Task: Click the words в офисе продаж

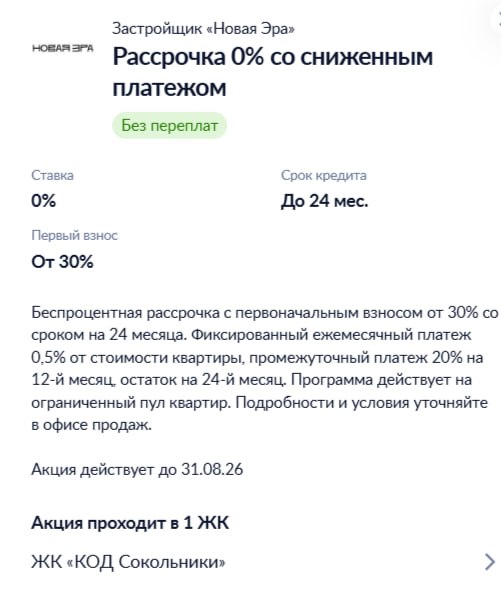Action: coord(92,425)
